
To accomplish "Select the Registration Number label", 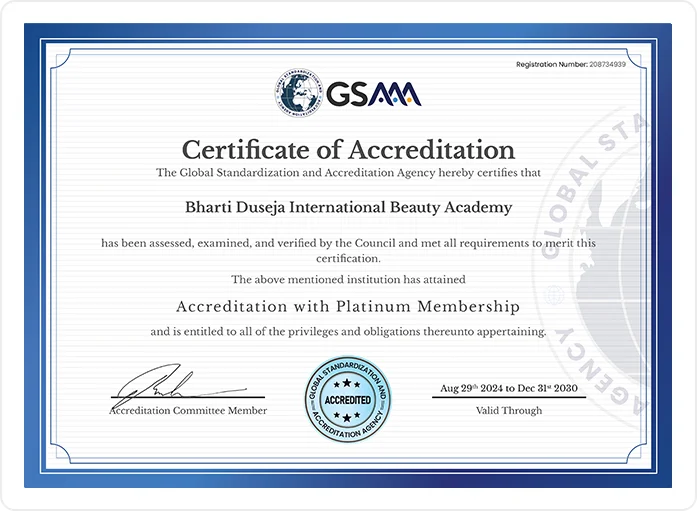I will coord(552,64).
